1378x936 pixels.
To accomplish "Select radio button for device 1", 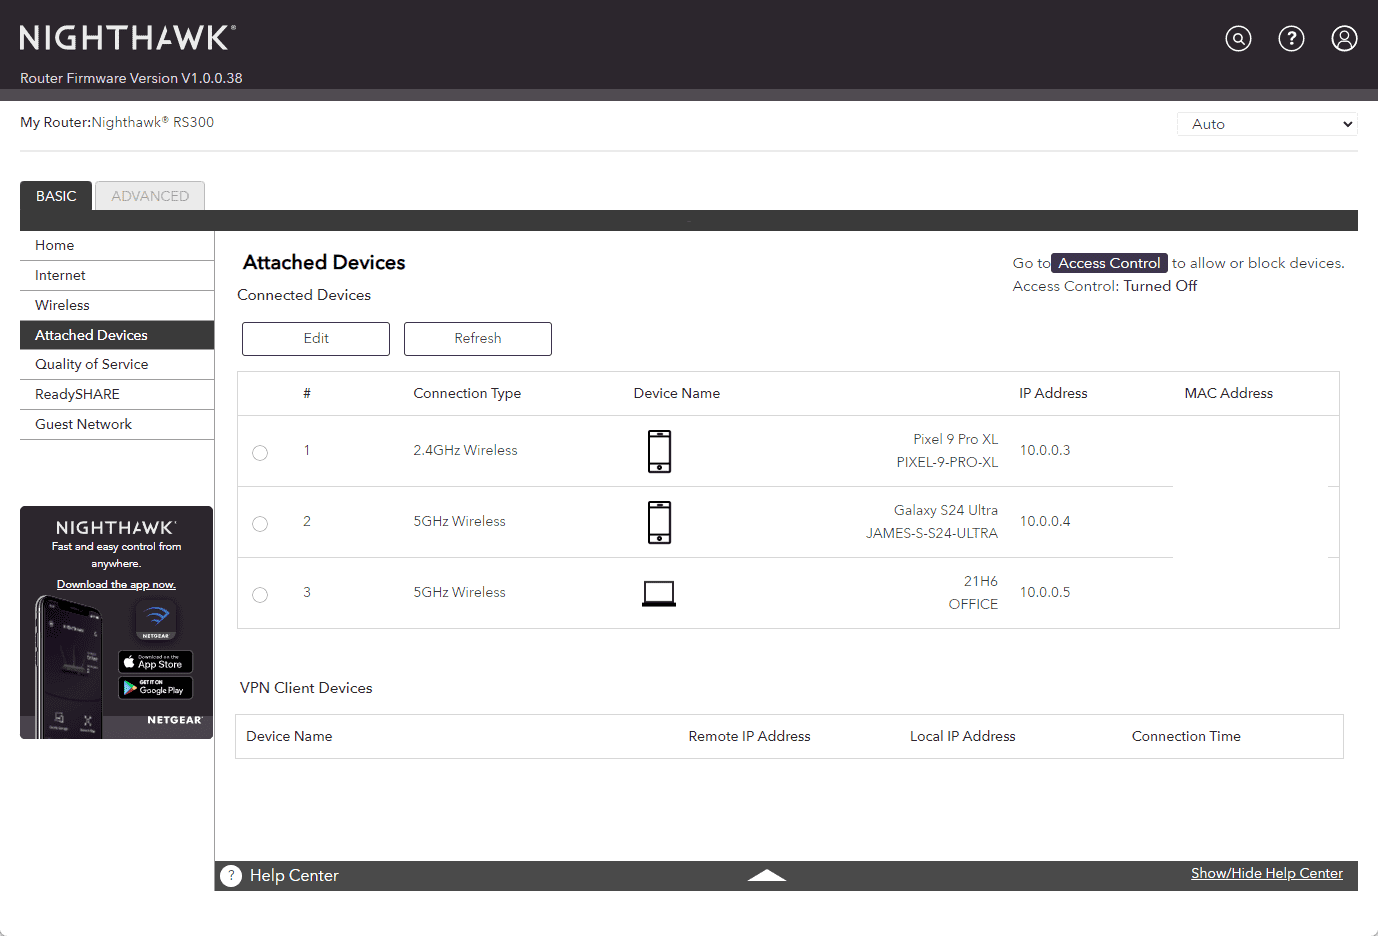I will point(260,453).
